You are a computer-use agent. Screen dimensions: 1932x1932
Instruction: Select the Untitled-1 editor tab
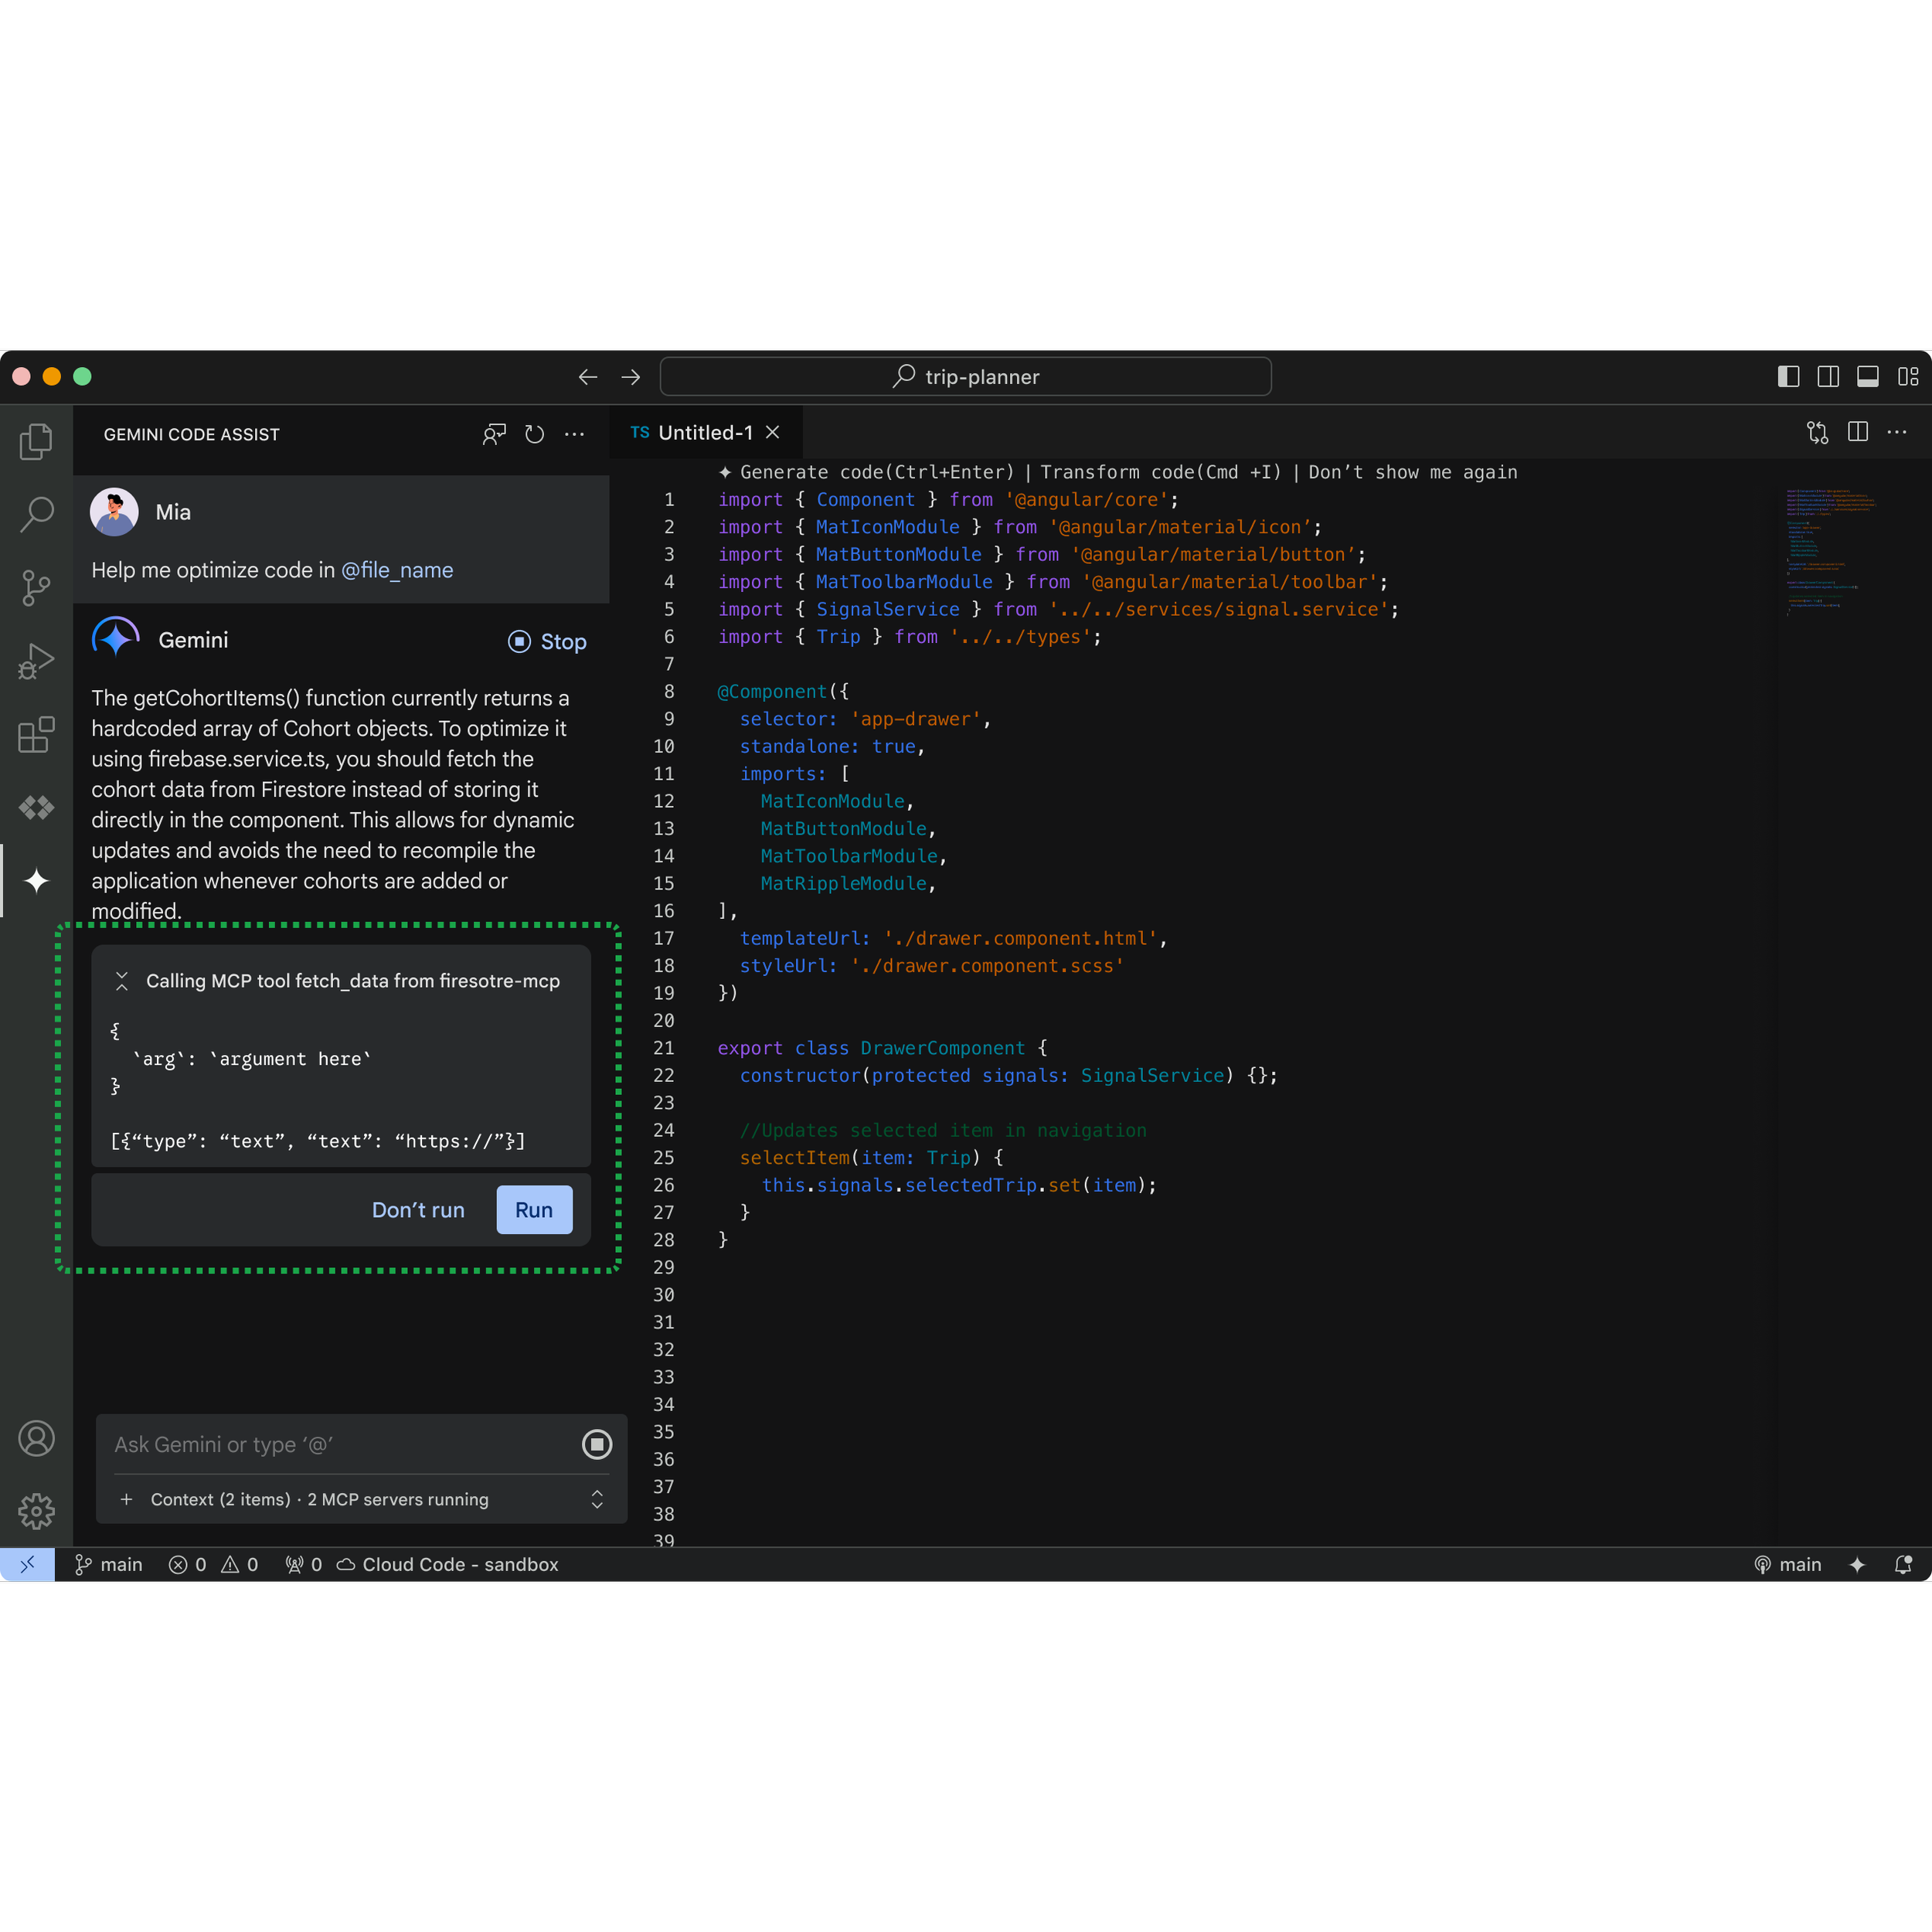click(704, 433)
